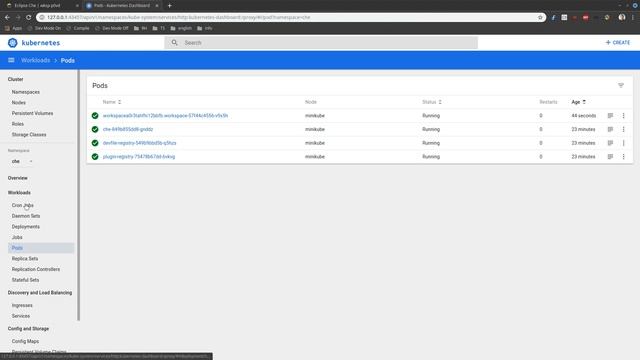Close the Eclipse Che browser tab
The height and width of the screenshot is (360, 640).
[77, 6]
